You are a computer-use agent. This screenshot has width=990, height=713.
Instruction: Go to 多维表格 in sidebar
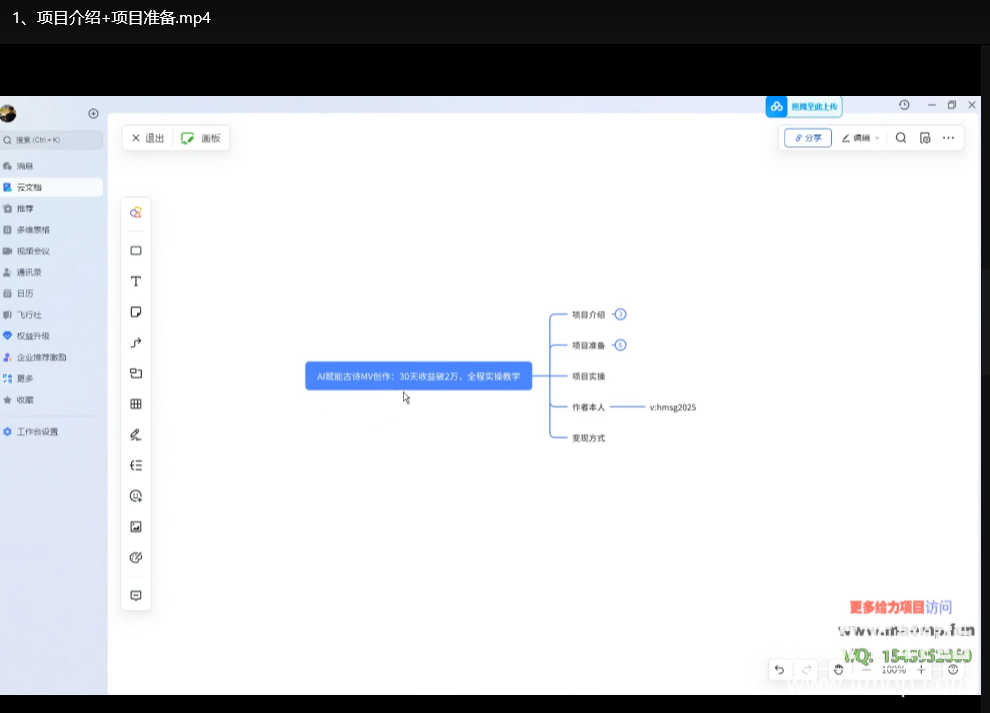33,230
